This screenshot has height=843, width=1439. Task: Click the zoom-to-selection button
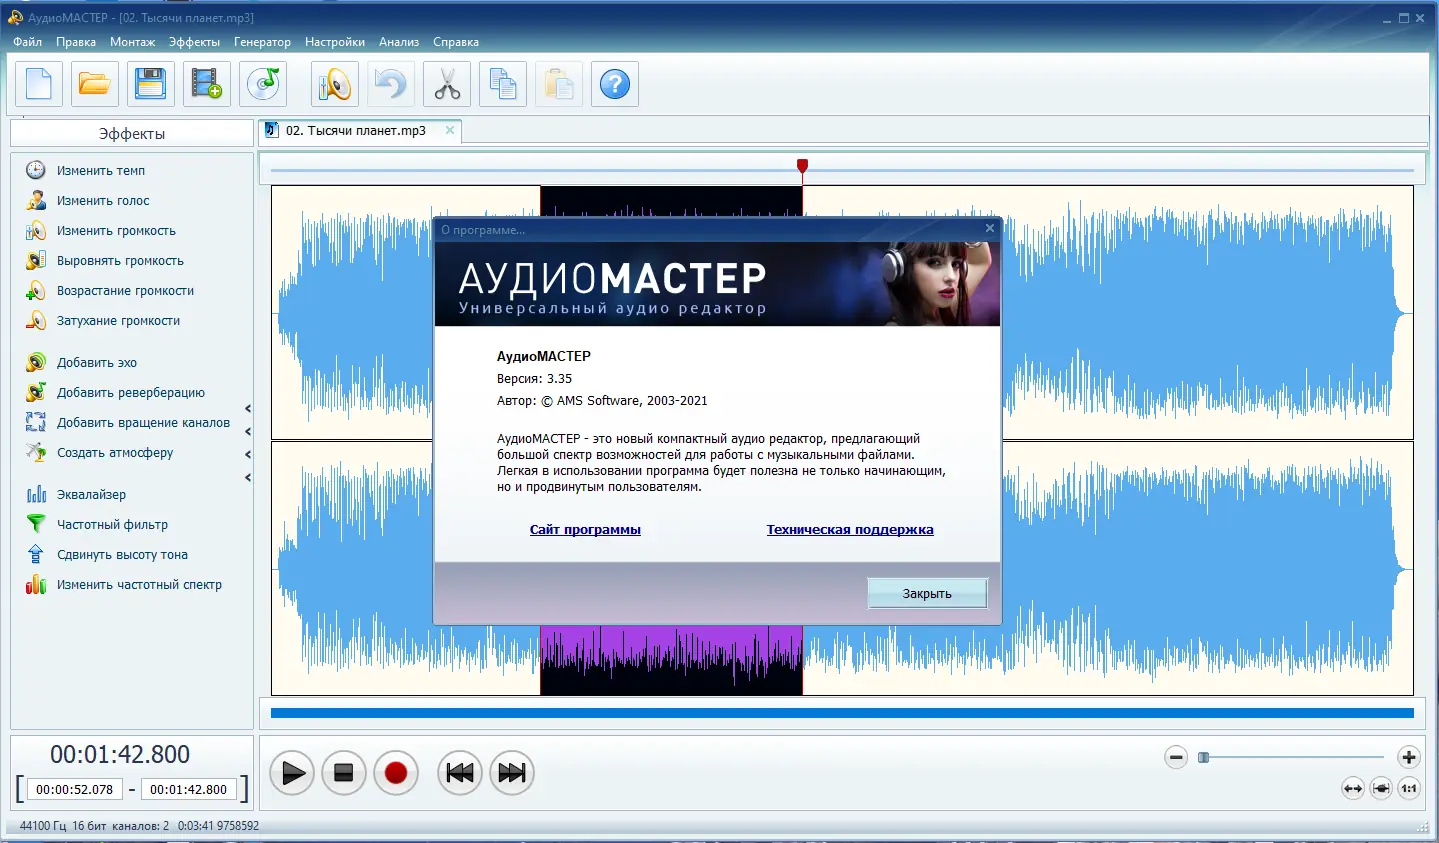pos(1381,789)
